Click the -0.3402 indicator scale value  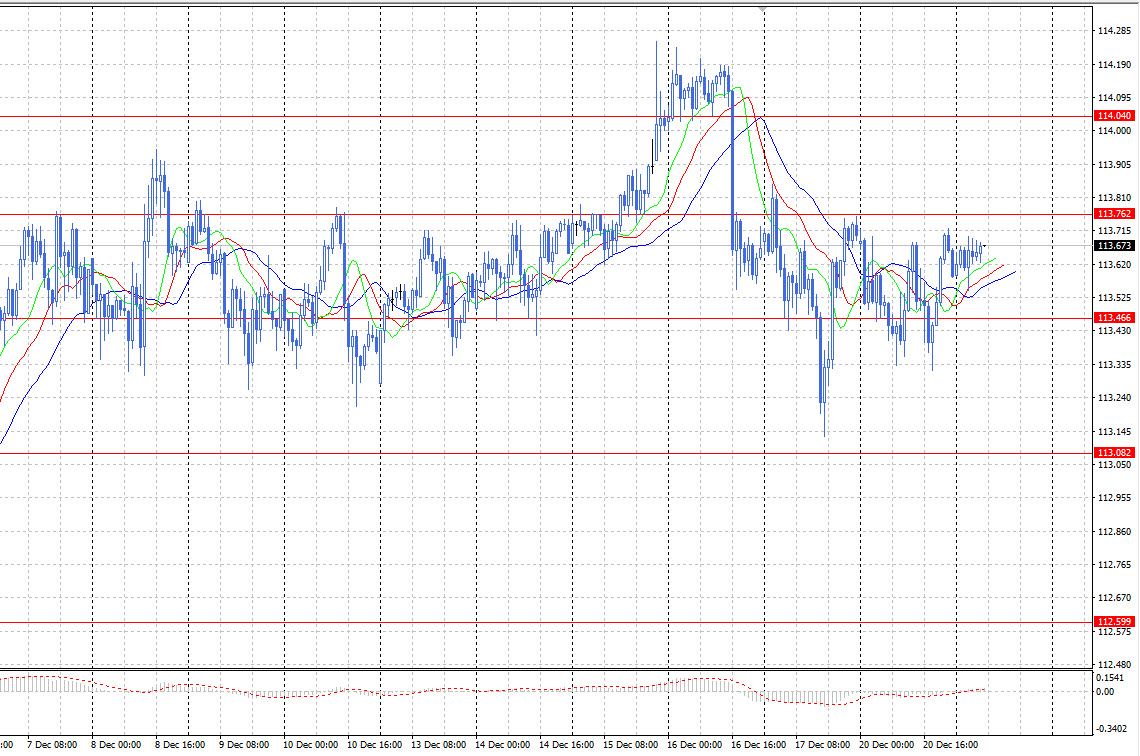coord(1112,728)
